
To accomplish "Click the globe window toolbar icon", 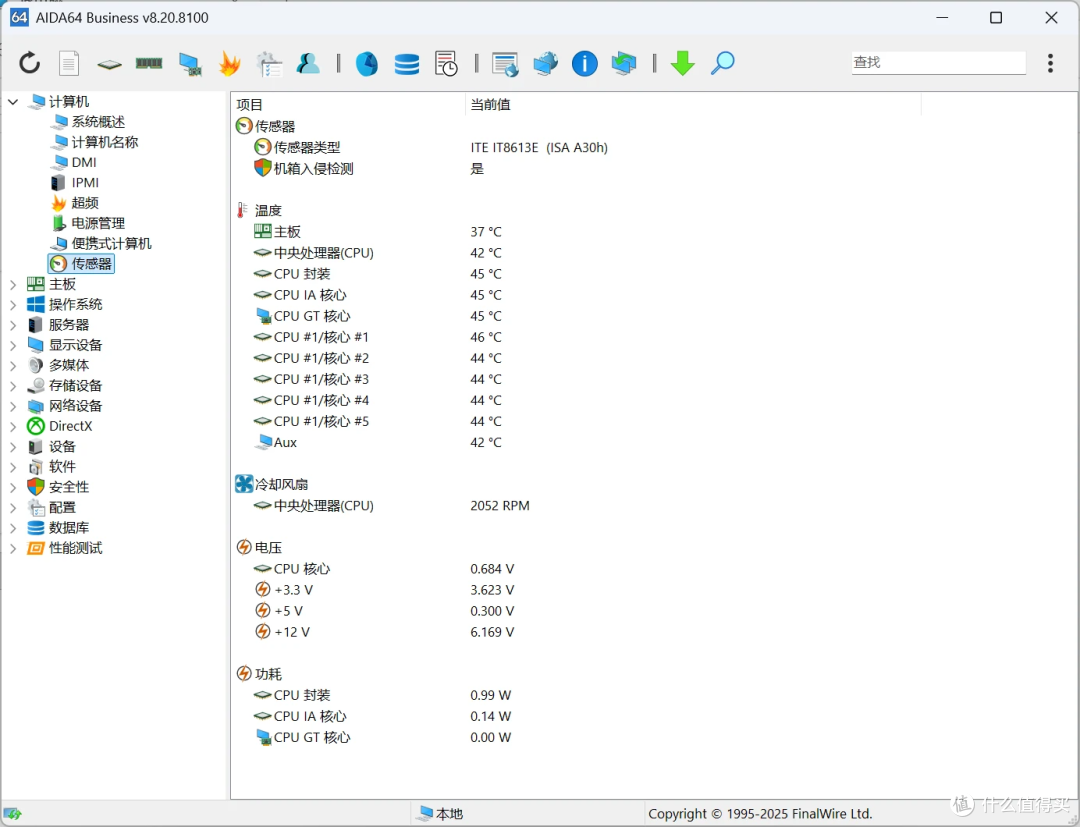I will click(505, 64).
